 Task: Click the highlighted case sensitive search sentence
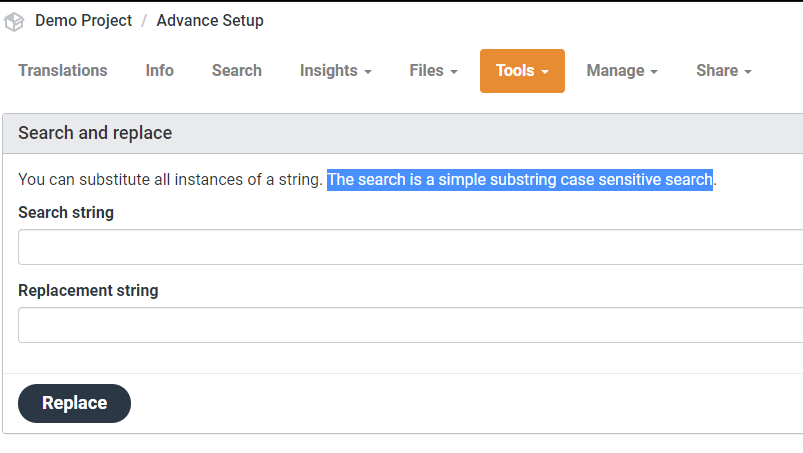coord(519,180)
